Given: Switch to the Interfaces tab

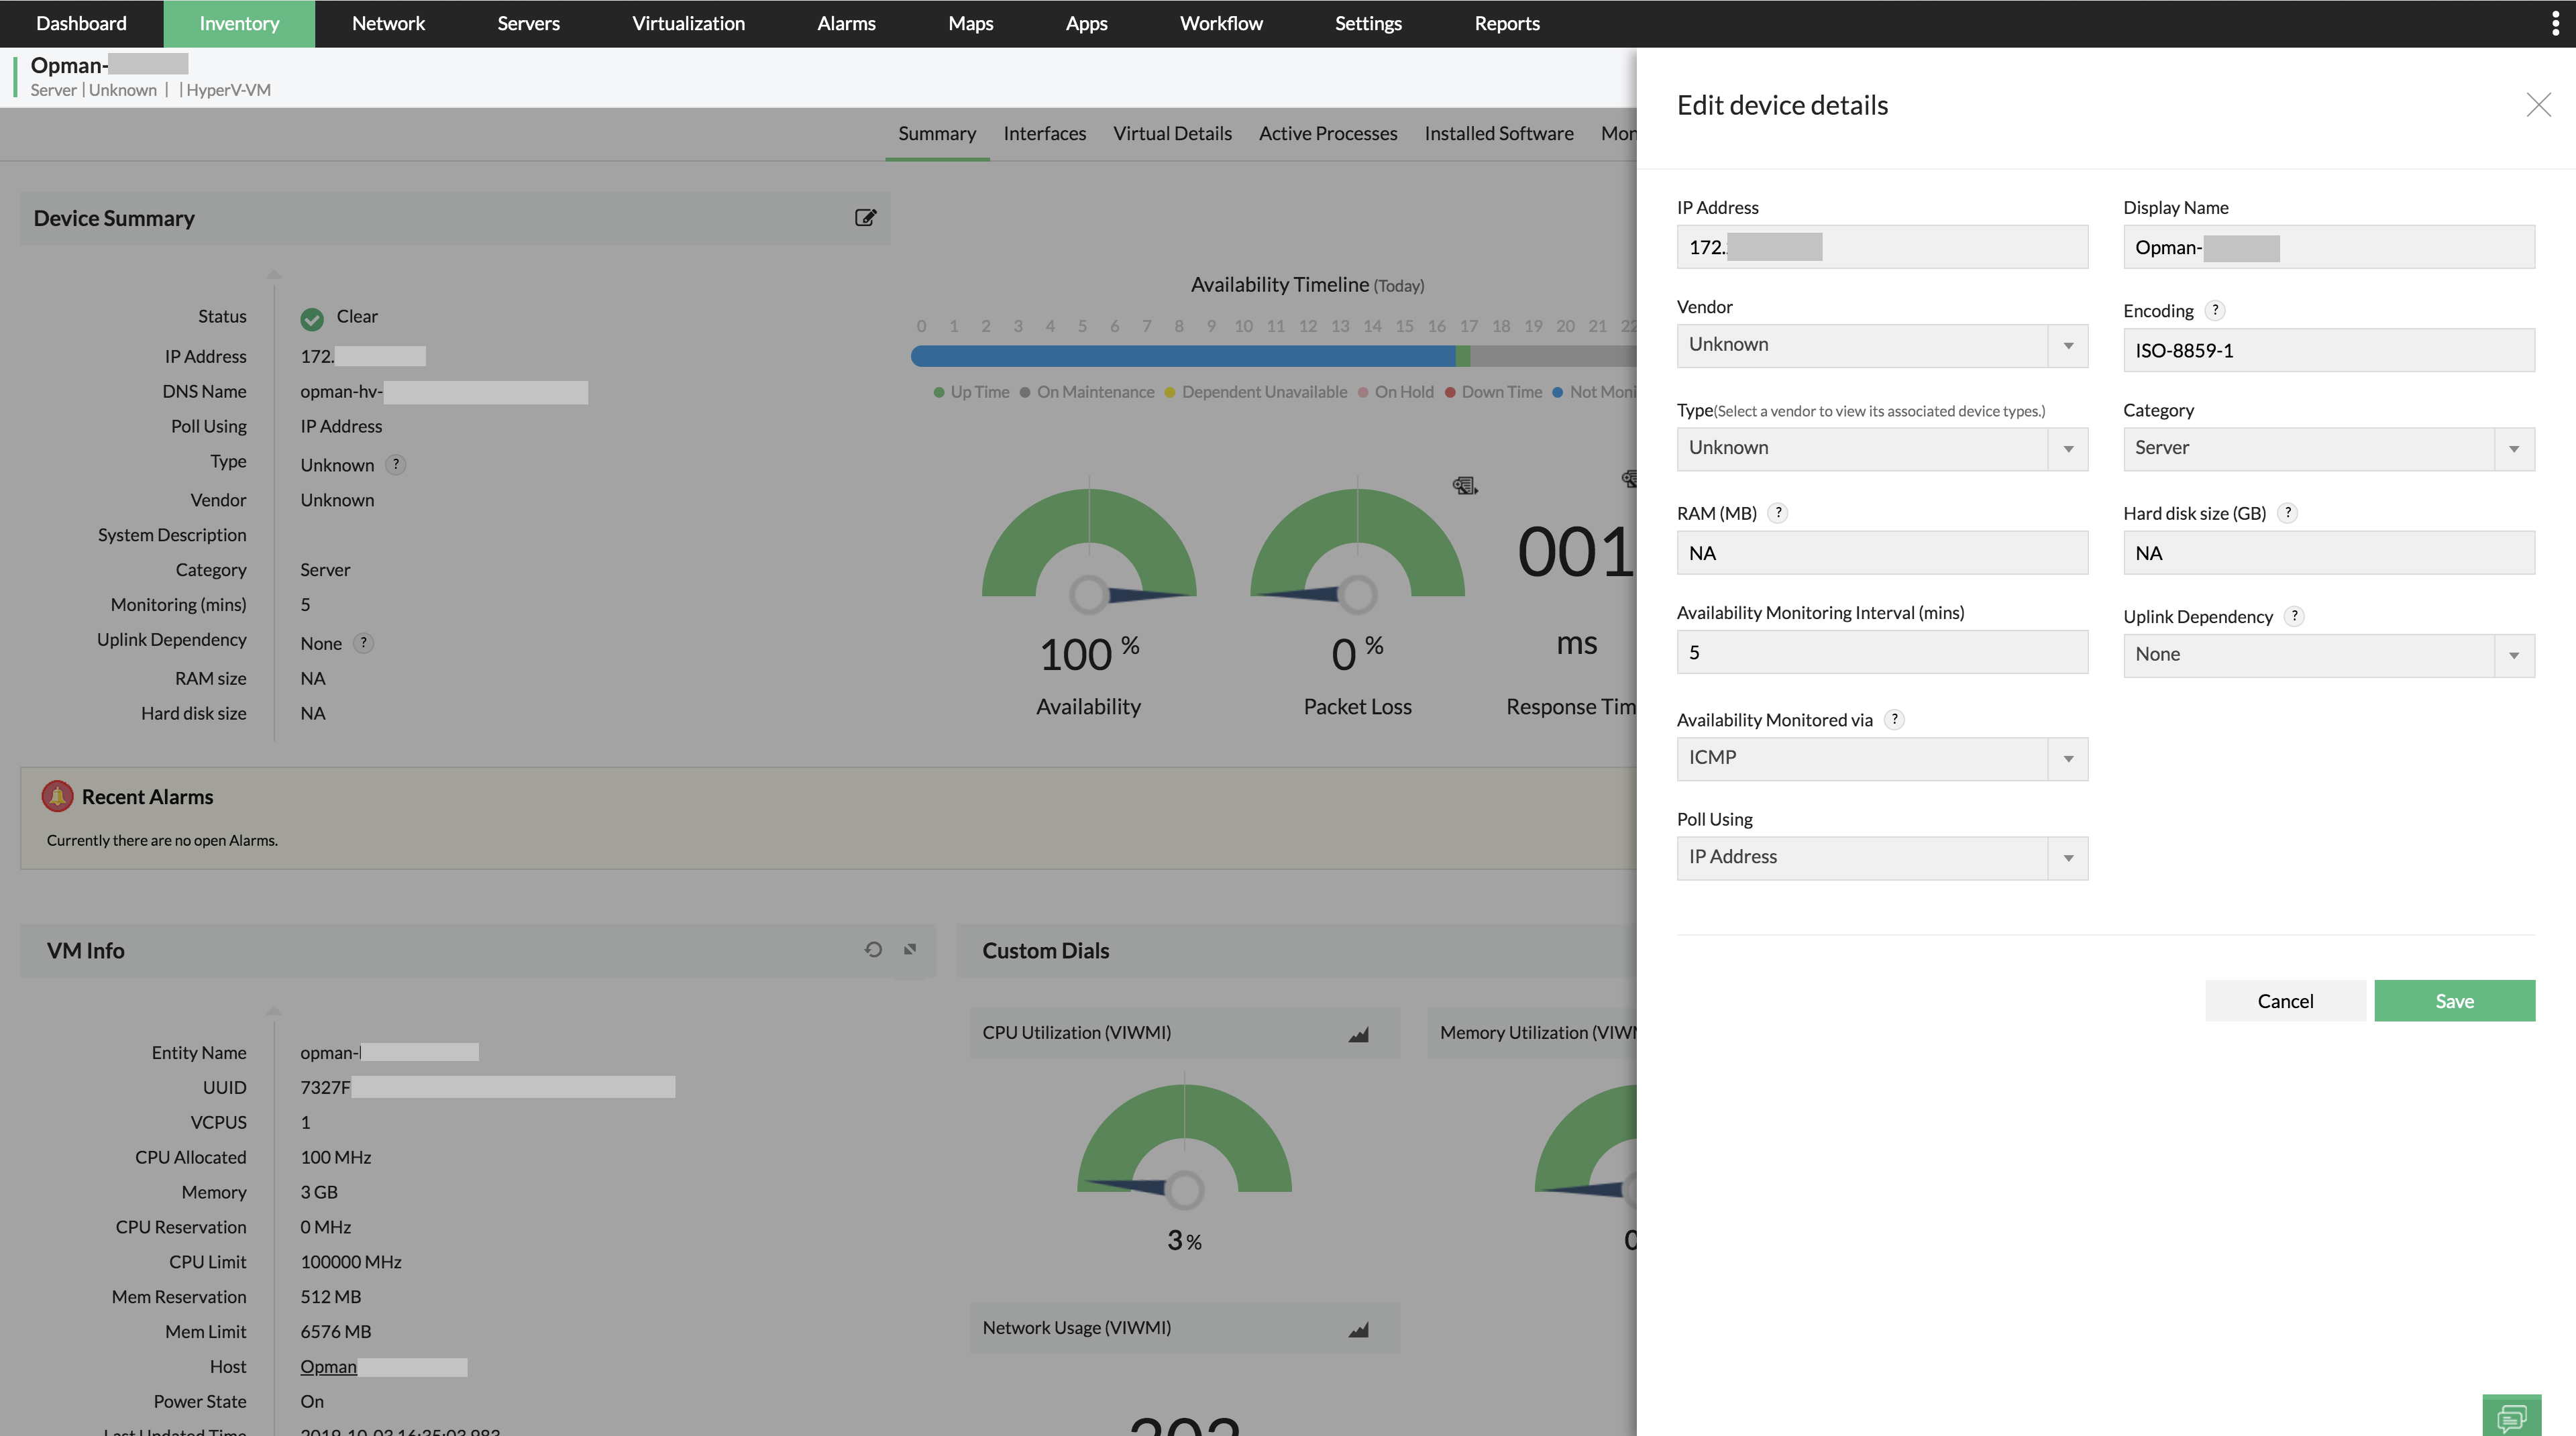Looking at the screenshot, I should [1044, 133].
